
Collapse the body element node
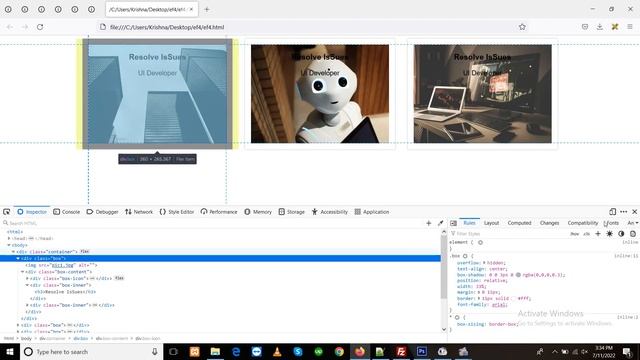coord(9,245)
